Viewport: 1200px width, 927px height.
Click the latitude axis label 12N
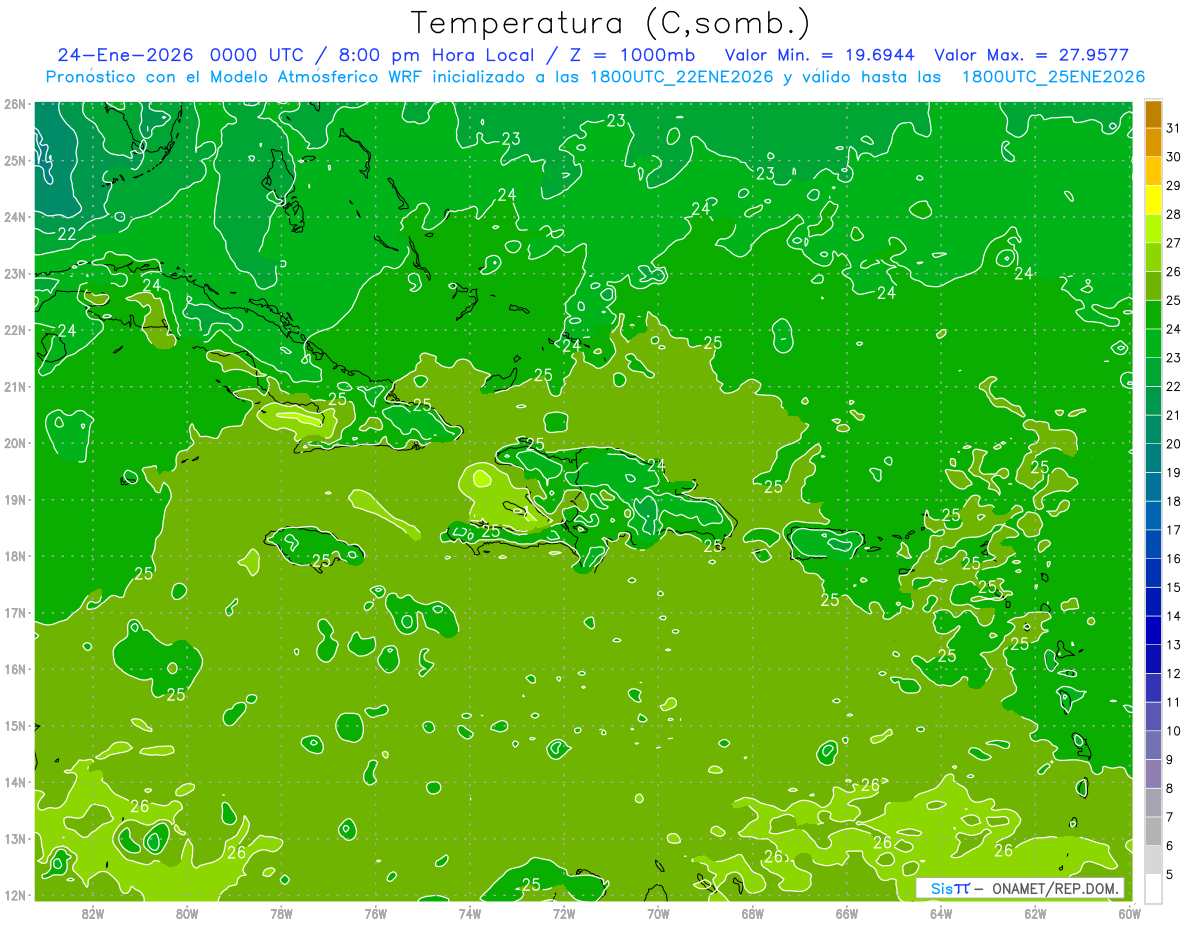coord(15,895)
